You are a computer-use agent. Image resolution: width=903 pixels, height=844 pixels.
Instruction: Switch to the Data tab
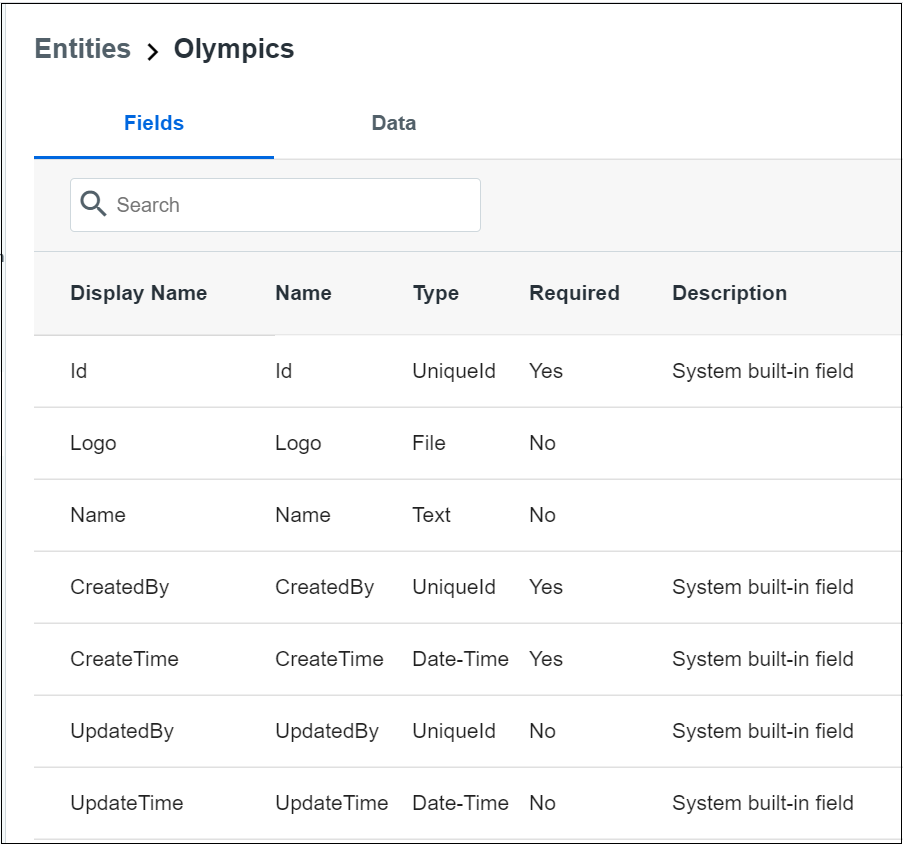pos(393,123)
